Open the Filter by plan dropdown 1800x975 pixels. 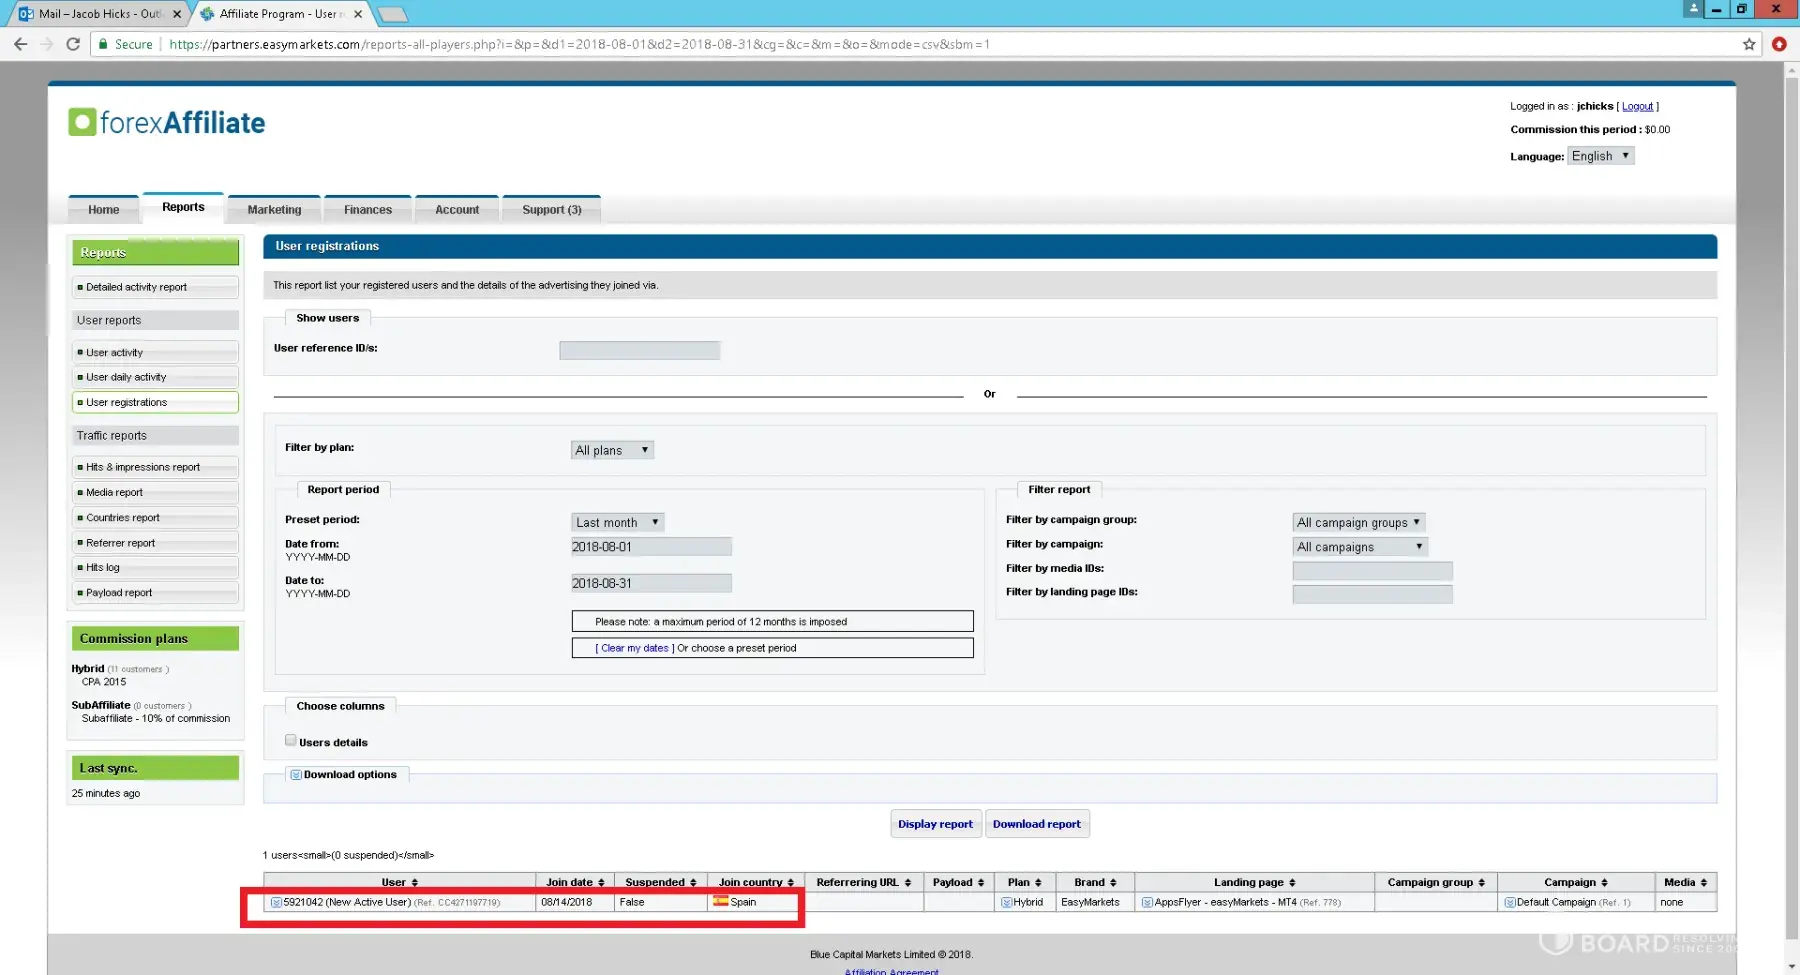[x=612, y=450]
